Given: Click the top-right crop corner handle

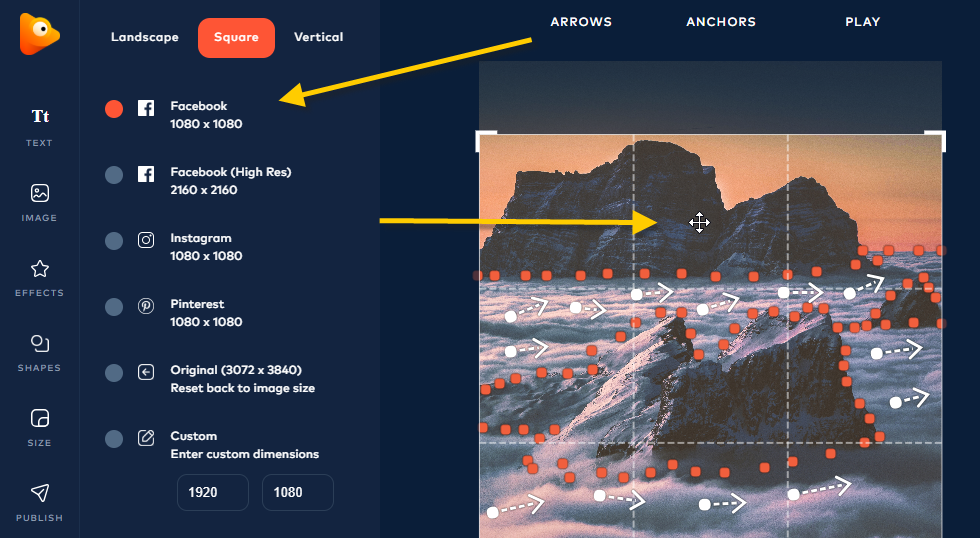Looking at the screenshot, I should 936,141.
